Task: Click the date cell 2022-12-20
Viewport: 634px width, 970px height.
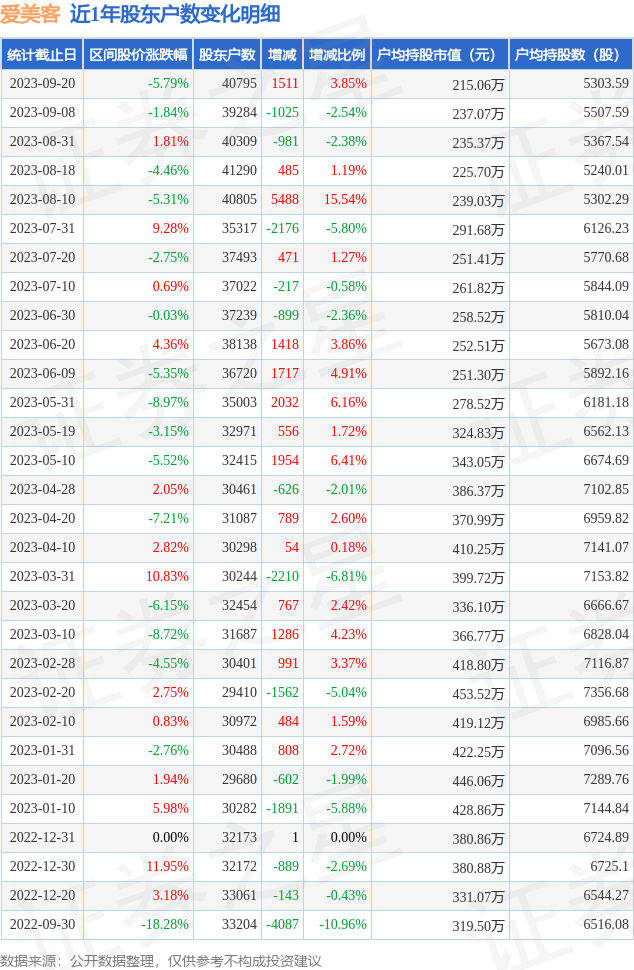Action: coord(42,895)
